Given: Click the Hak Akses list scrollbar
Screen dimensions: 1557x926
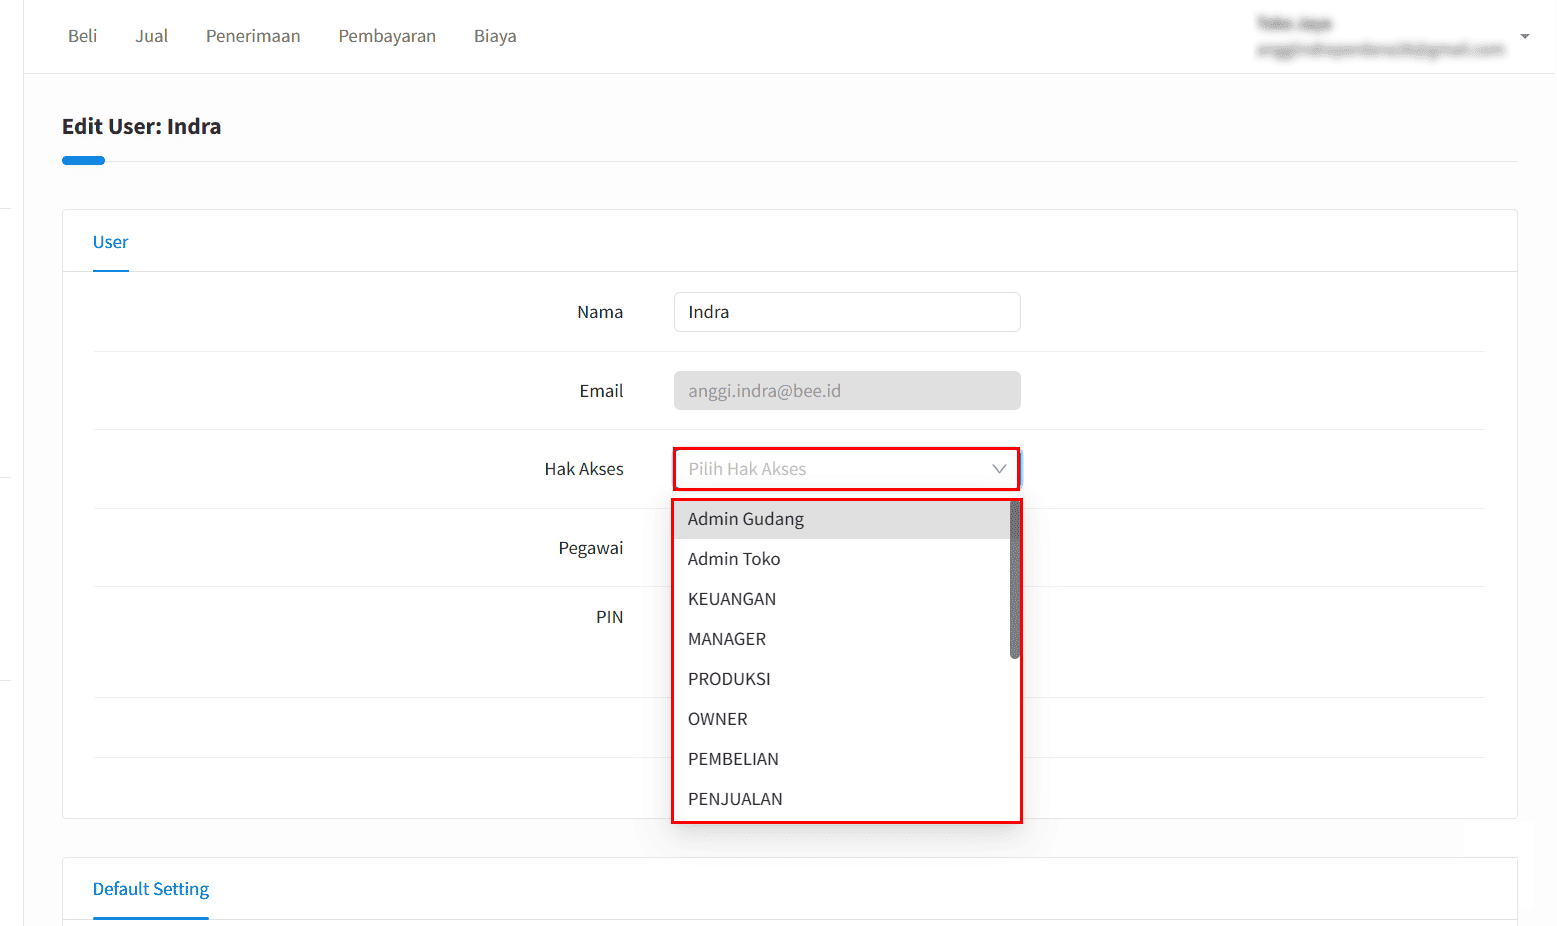Looking at the screenshot, I should 1014,580.
